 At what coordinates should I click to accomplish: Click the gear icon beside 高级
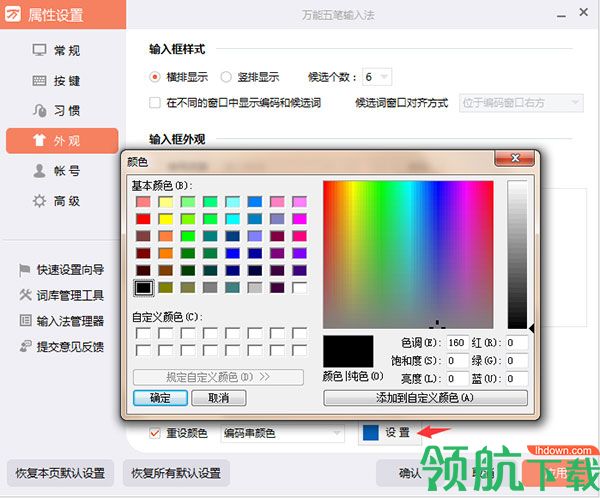(x=39, y=201)
